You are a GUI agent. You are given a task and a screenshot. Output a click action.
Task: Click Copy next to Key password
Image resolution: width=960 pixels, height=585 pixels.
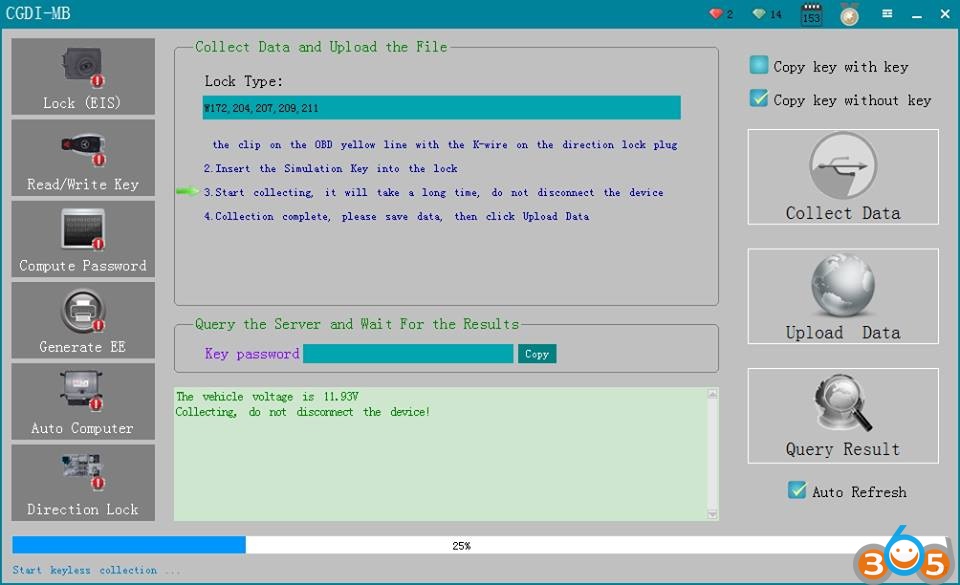pos(537,354)
